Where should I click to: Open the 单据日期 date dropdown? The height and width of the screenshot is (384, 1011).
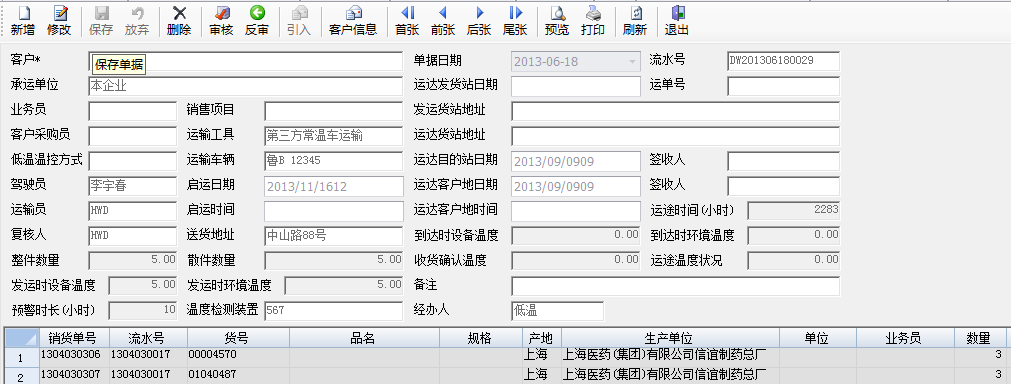point(633,61)
